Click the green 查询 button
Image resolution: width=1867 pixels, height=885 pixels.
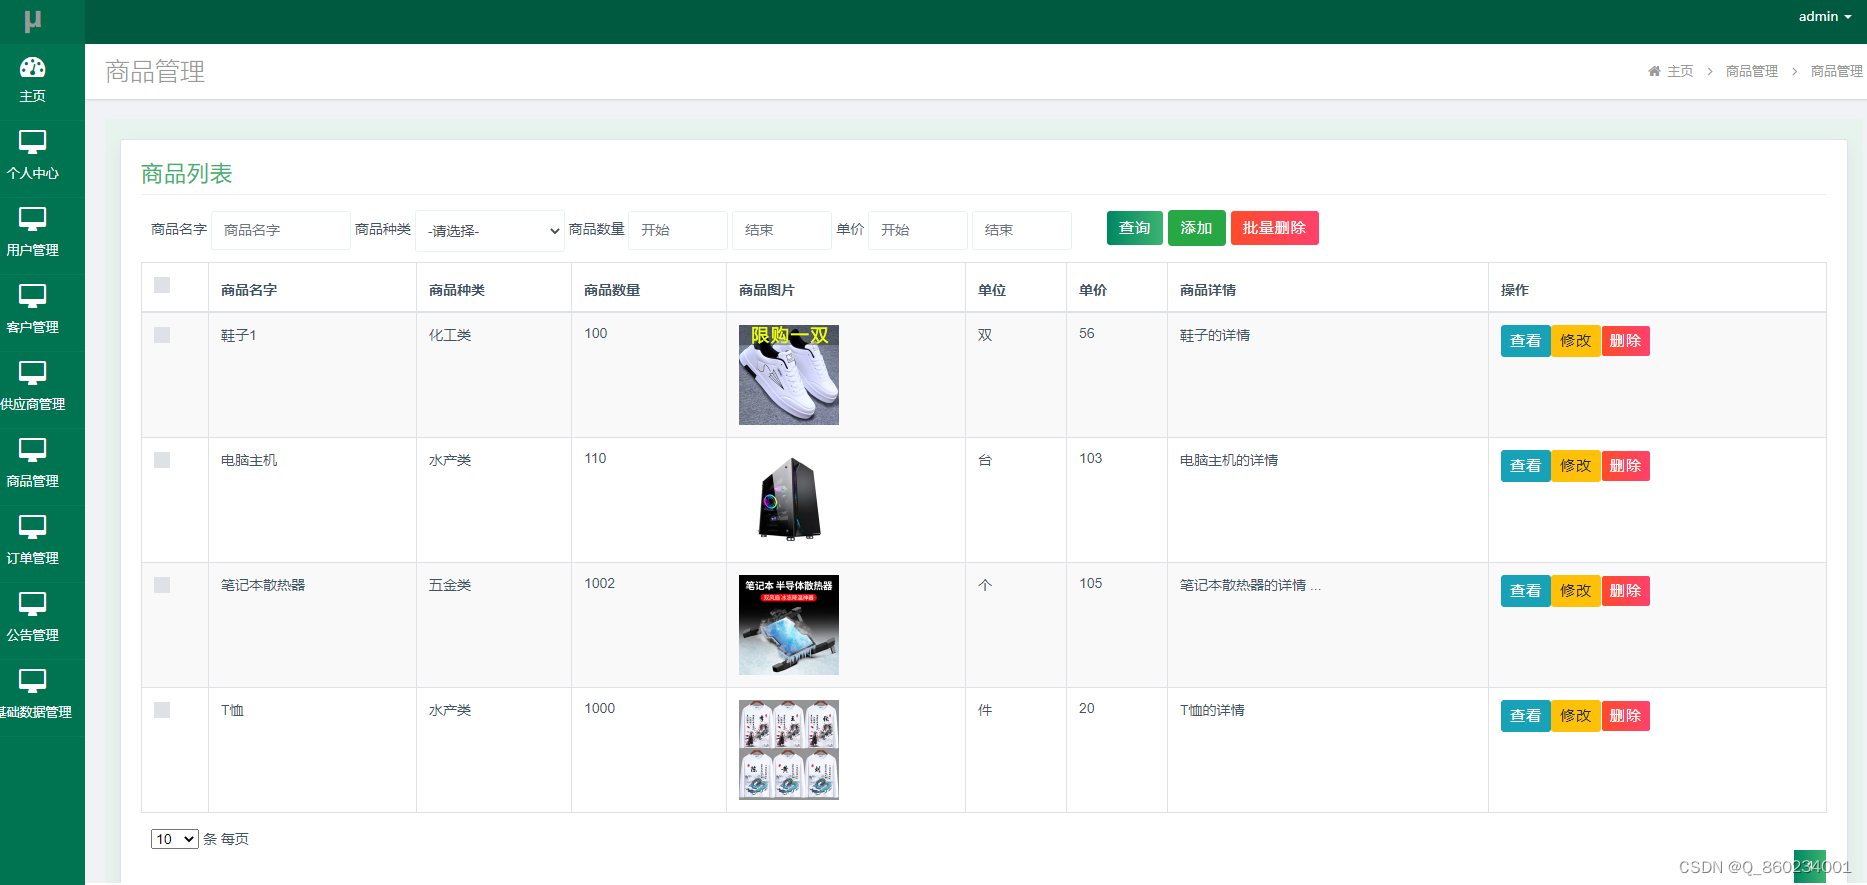pyautogui.click(x=1135, y=228)
